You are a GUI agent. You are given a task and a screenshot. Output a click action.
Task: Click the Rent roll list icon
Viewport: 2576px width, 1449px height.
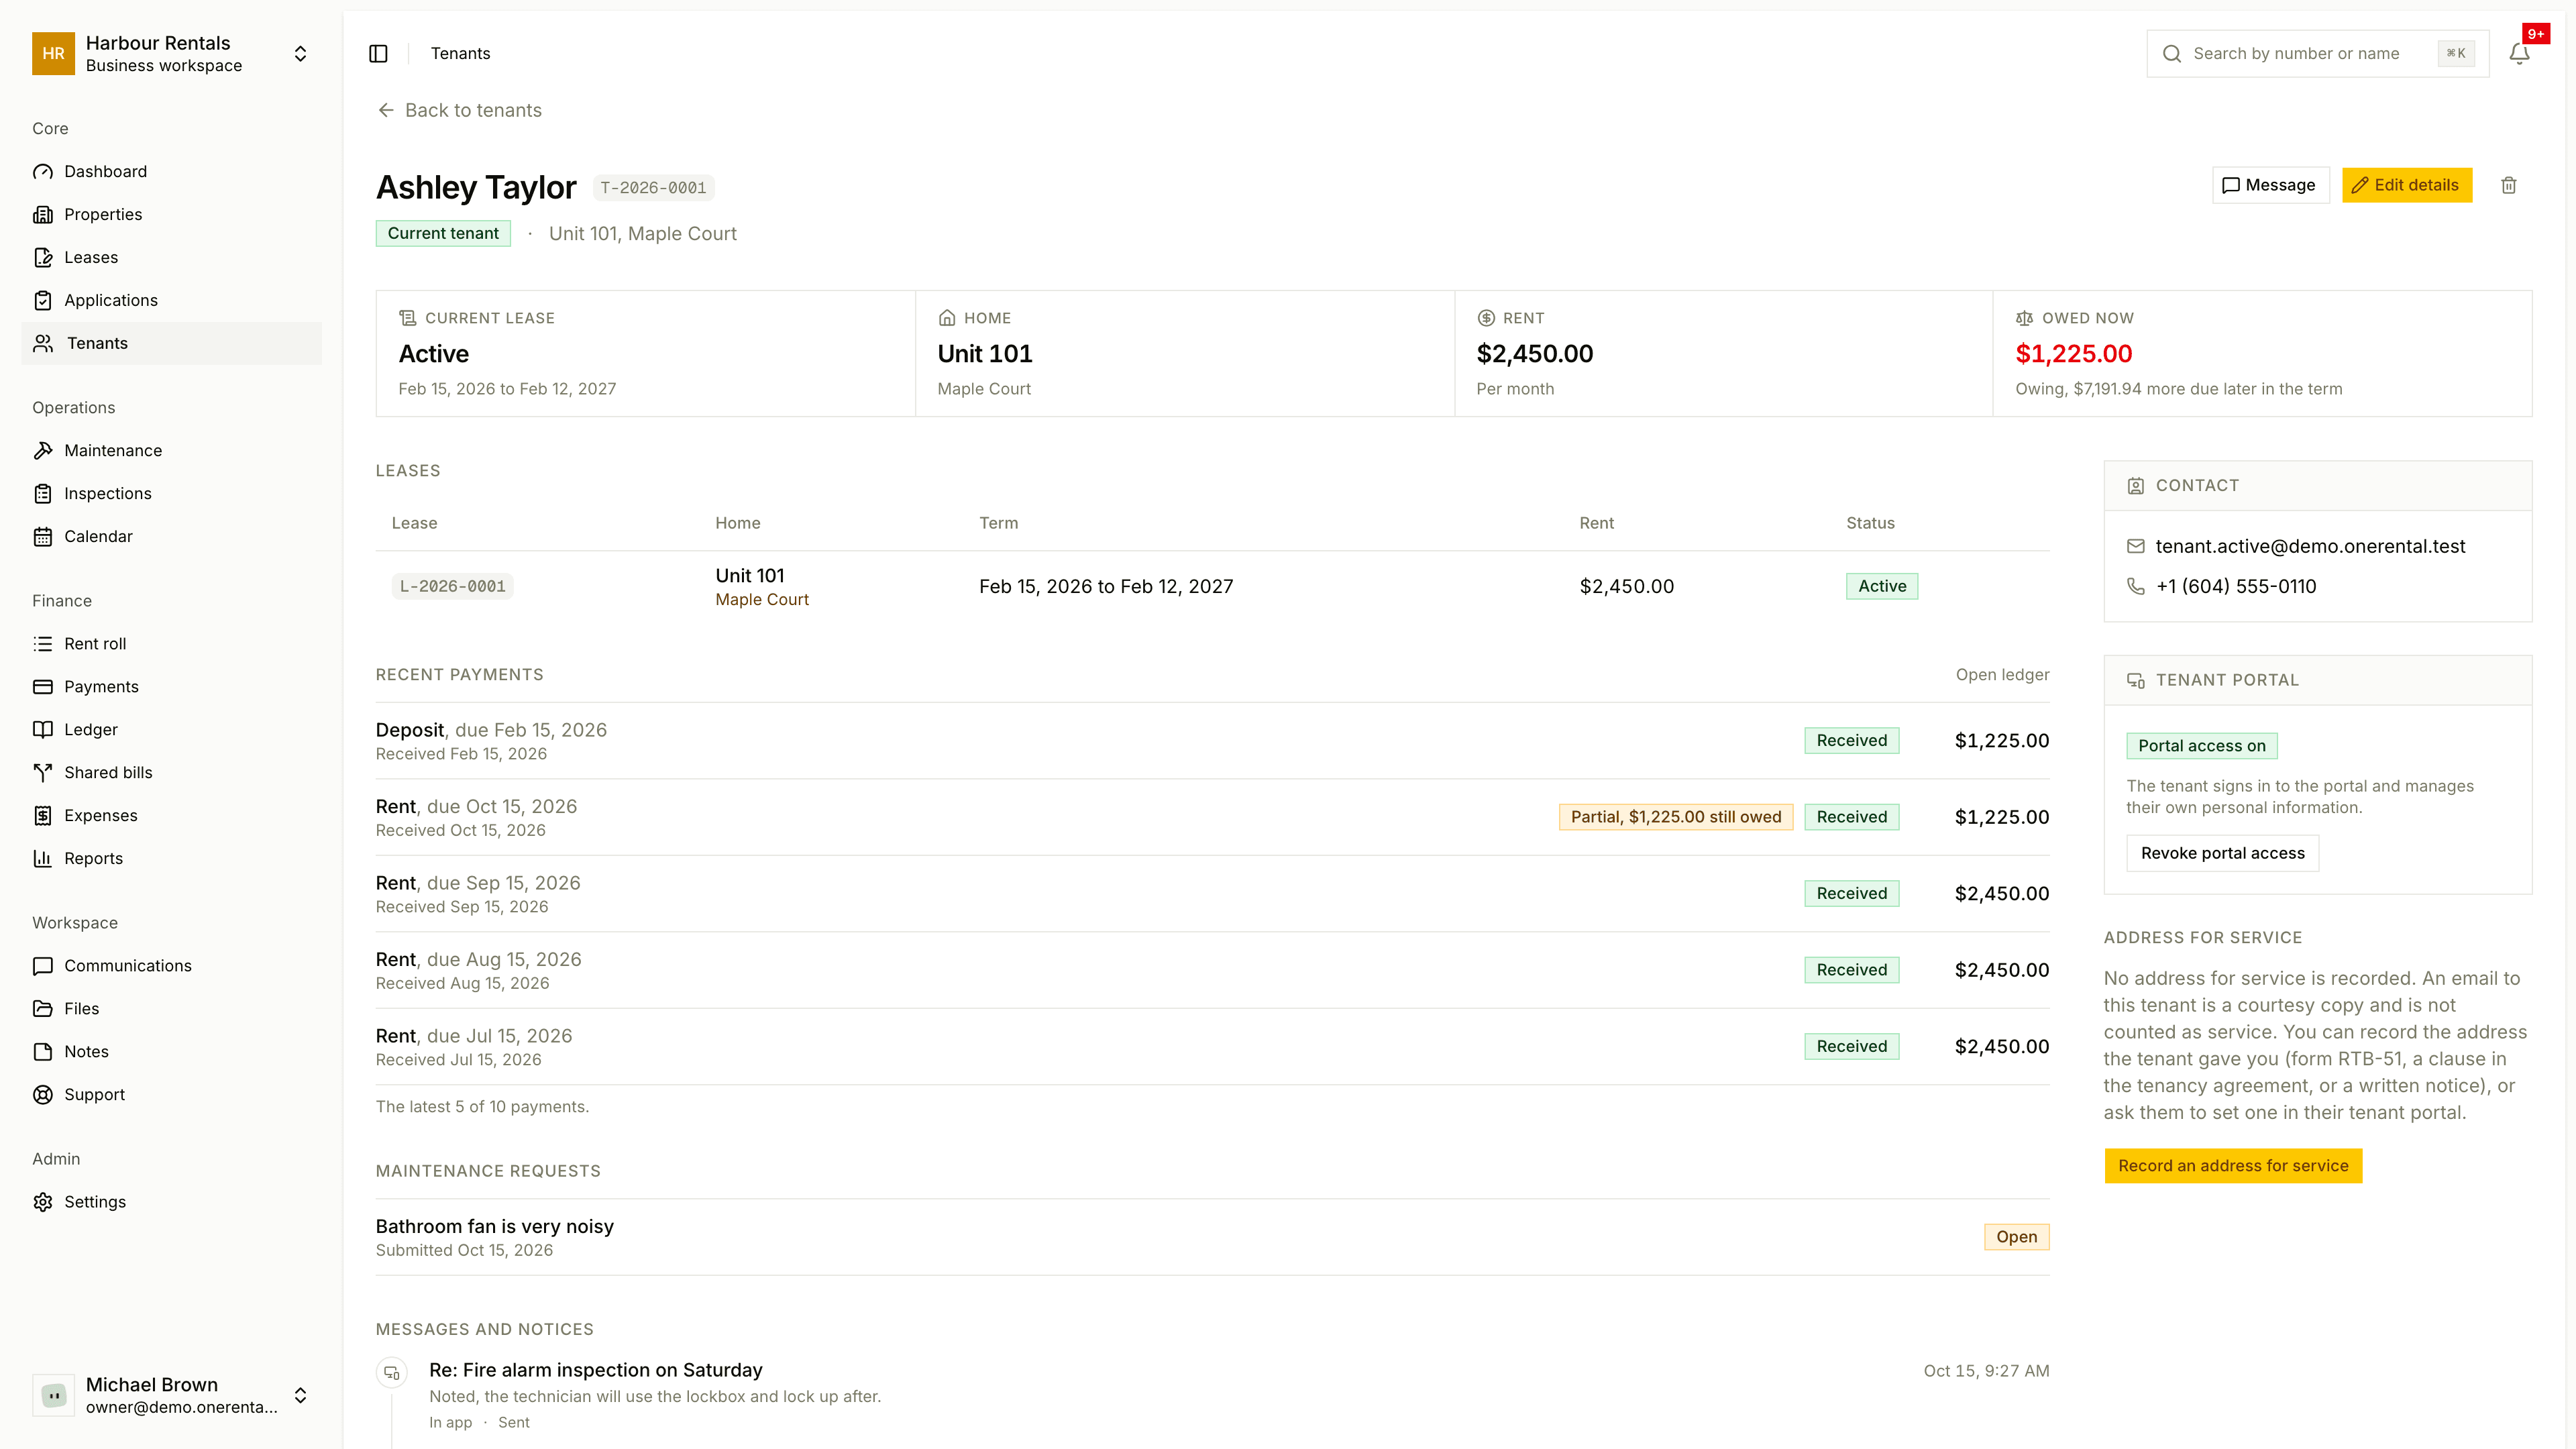(x=43, y=644)
